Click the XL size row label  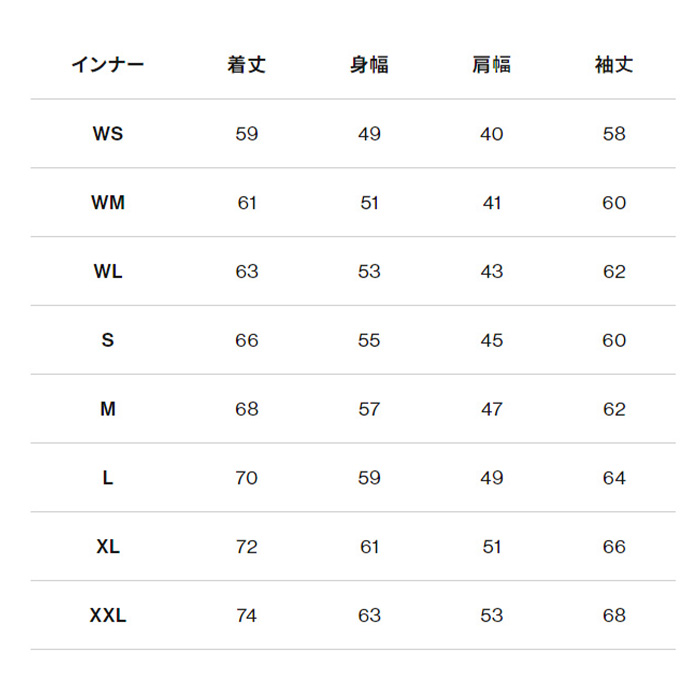[x=108, y=547]
